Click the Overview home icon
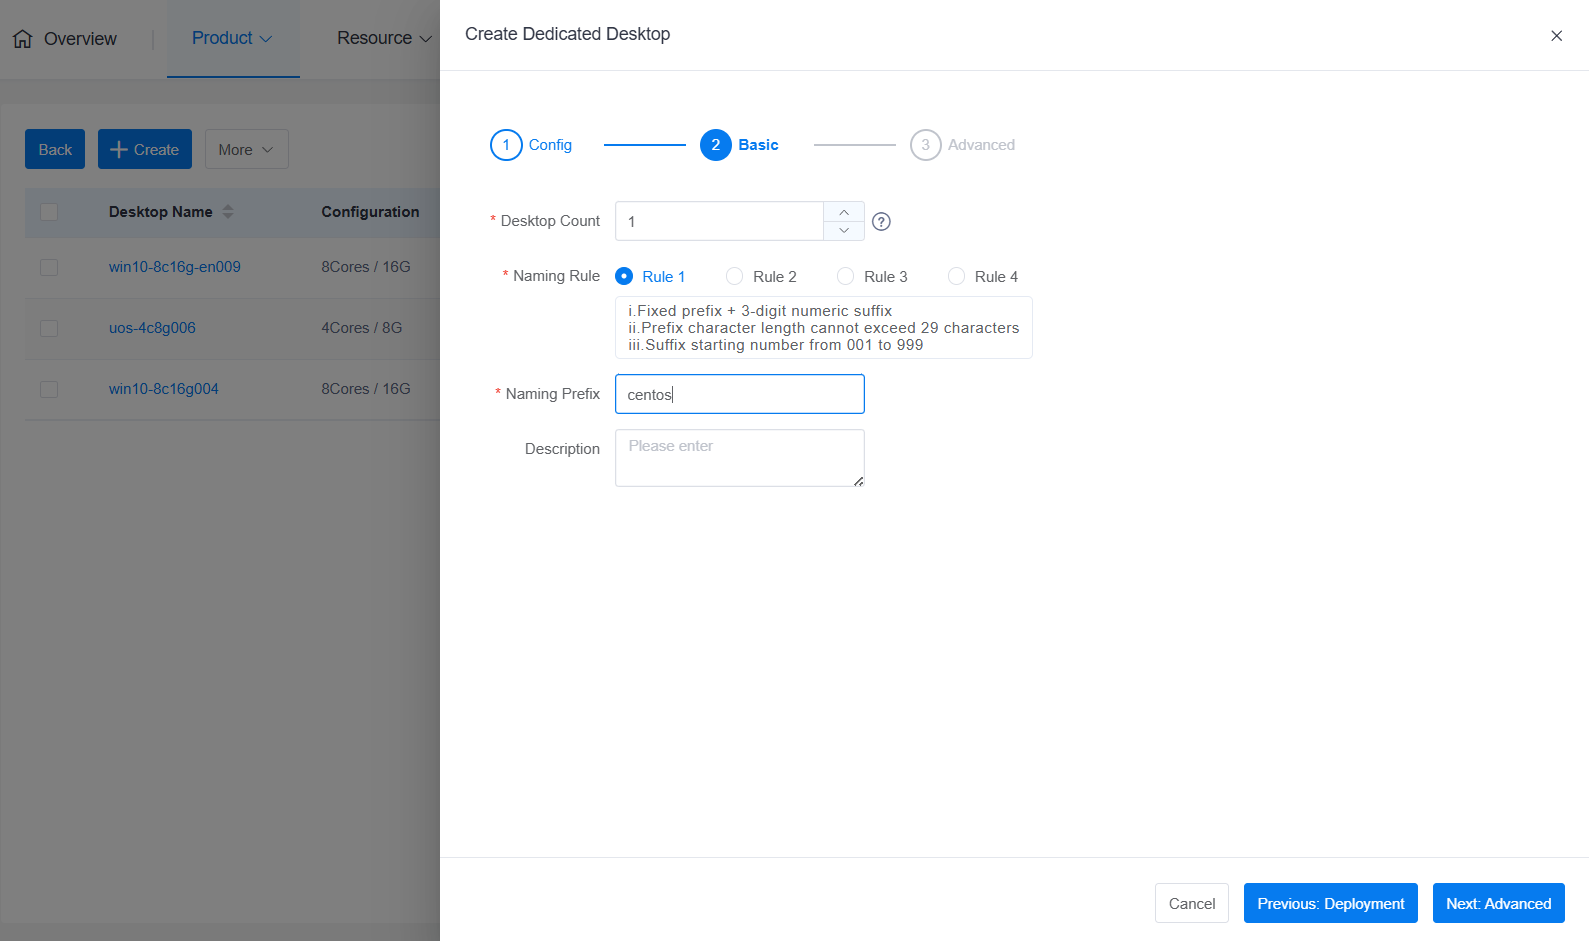The width and height of the screenshot is (1589, 941). [23, 39]
